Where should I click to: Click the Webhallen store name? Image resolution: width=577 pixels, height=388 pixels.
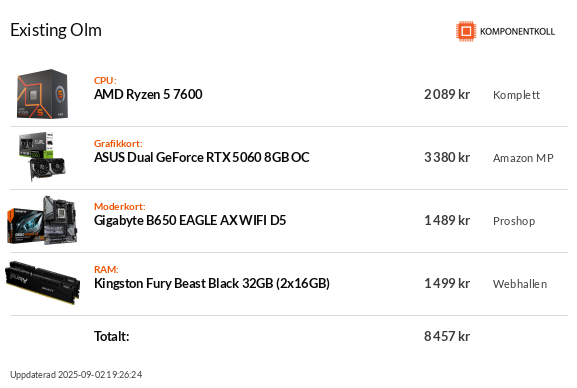[x=520, y=284]
